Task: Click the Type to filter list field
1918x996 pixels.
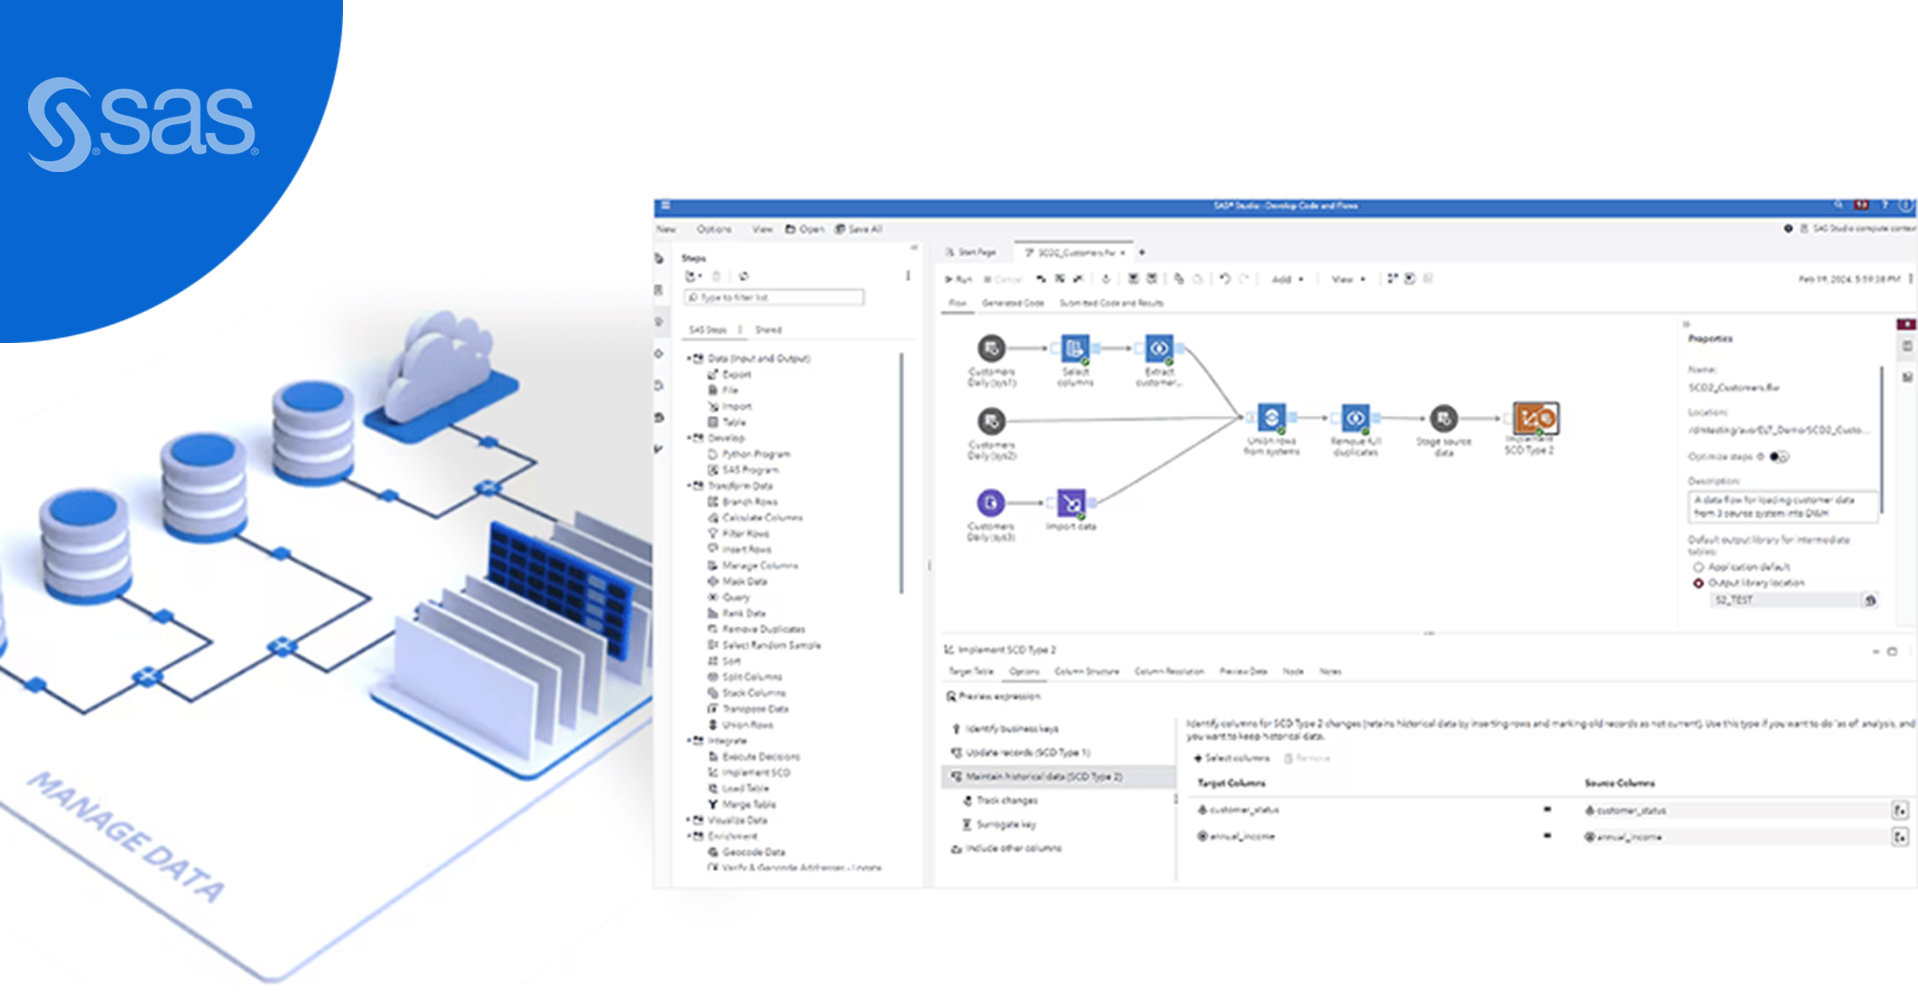Action: coord(775,297)
